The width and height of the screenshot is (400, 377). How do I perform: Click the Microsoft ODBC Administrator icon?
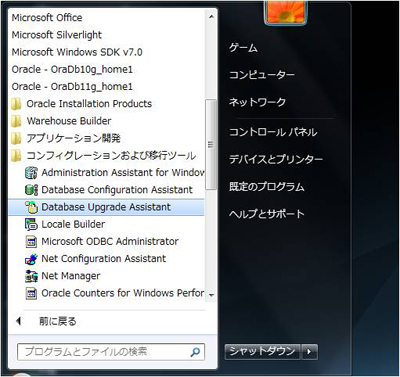pos(31,242)
